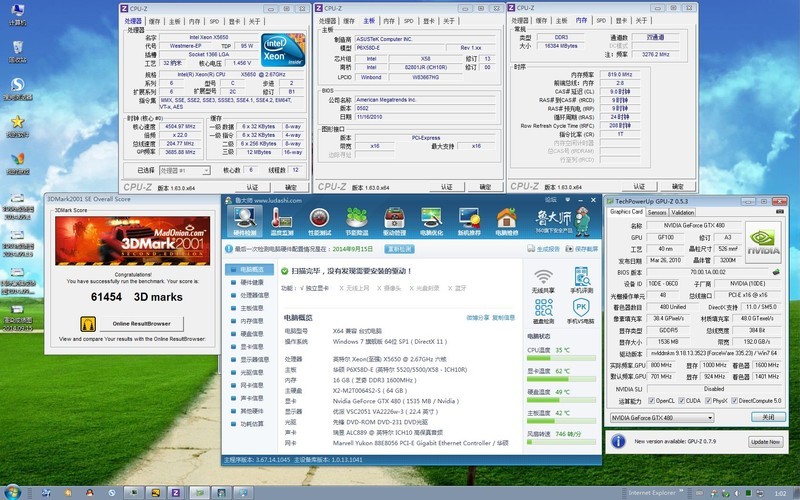Select 硬件健康 in Ludashi sidebar
The width and height of the screenshot is (800, 500).
(x=252, y=282)
